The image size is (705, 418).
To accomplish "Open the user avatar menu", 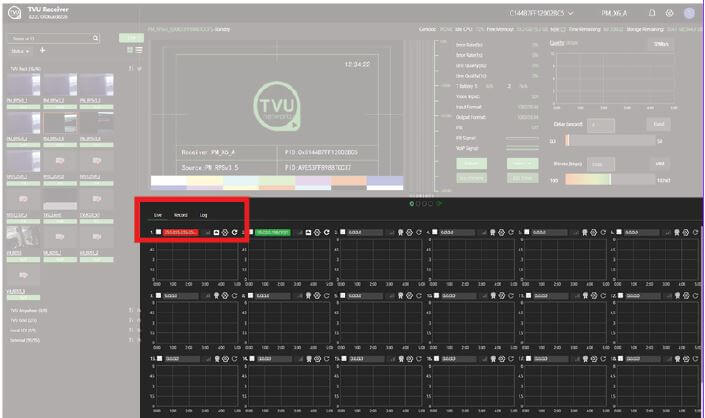I will click(x=689, y=13).
